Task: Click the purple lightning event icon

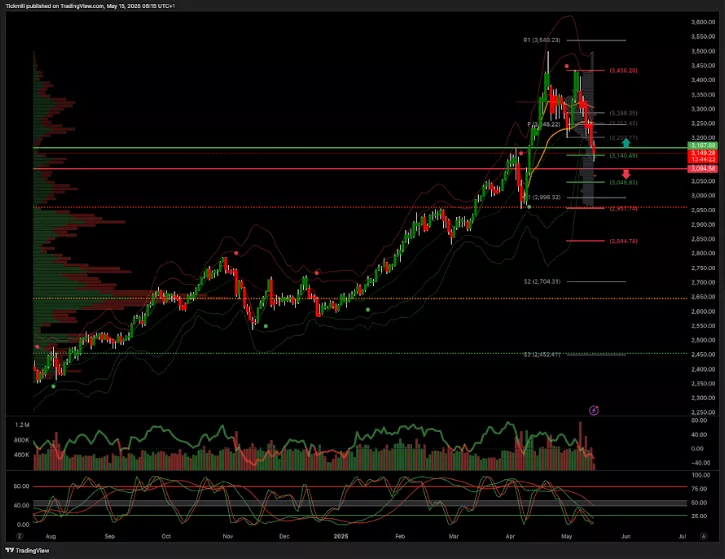Action: click(x=593, y=410)
